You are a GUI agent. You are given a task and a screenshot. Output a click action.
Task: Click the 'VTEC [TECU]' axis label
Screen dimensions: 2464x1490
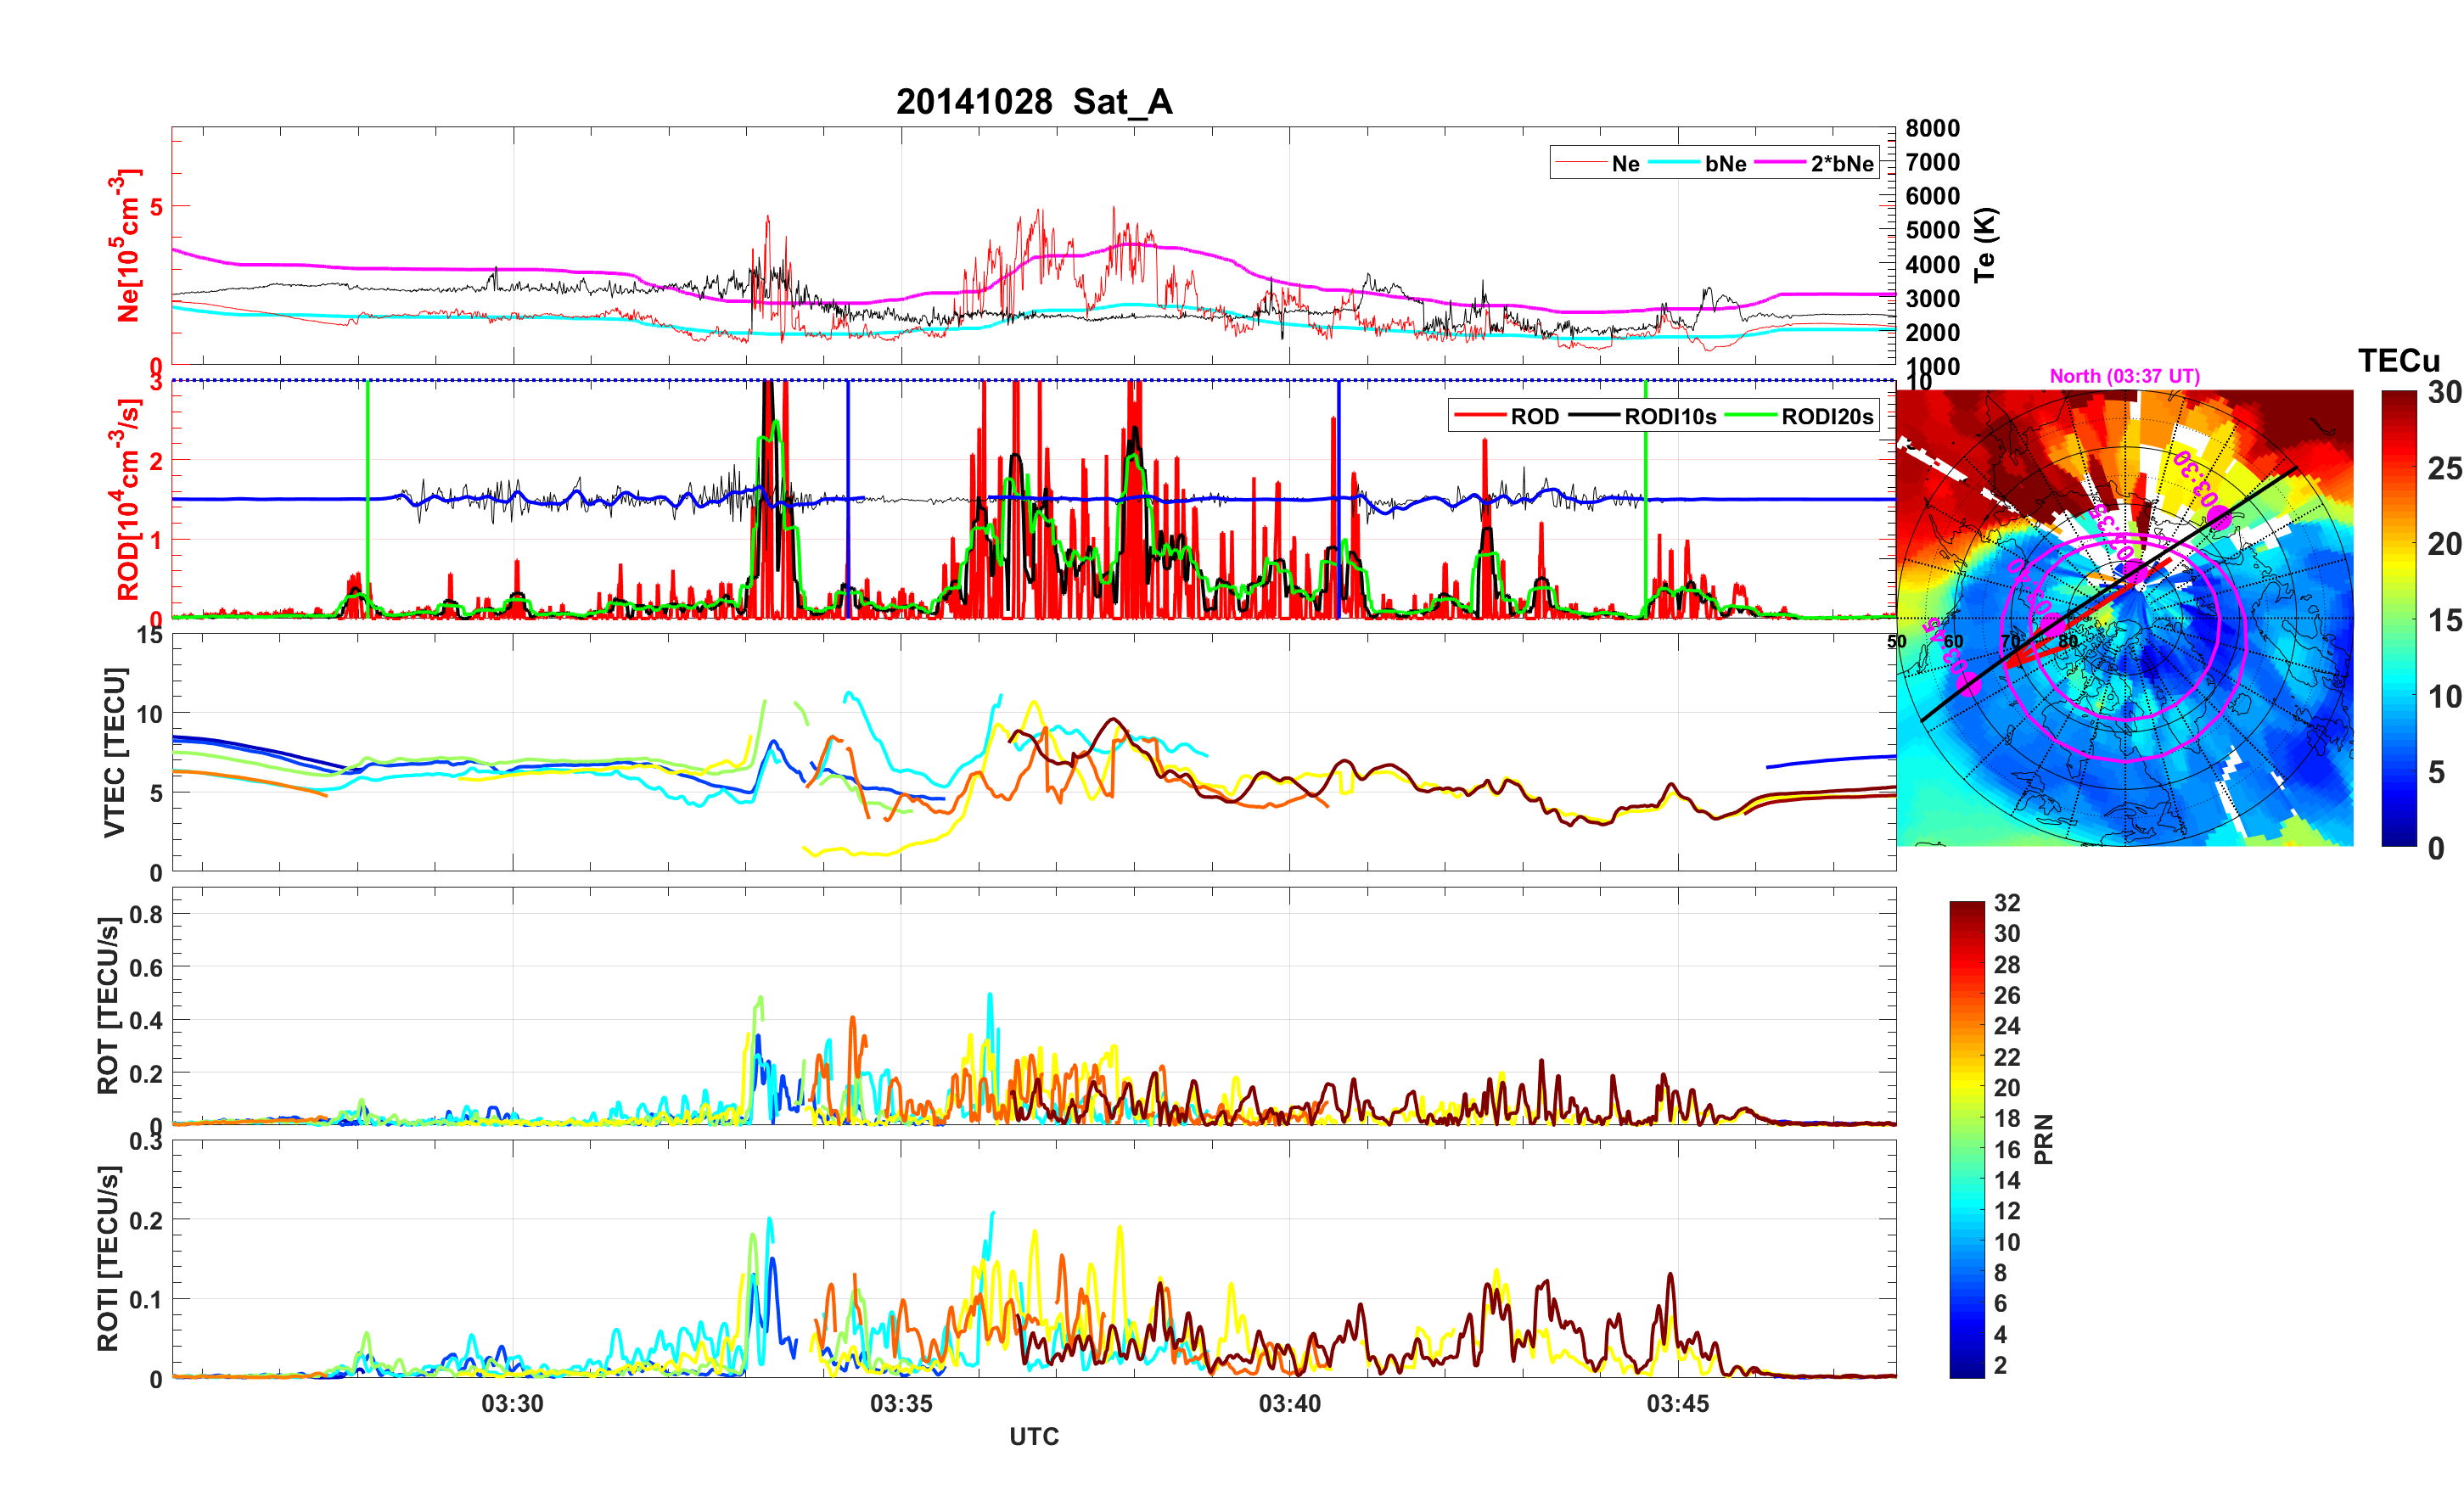(x=114, y=752)
